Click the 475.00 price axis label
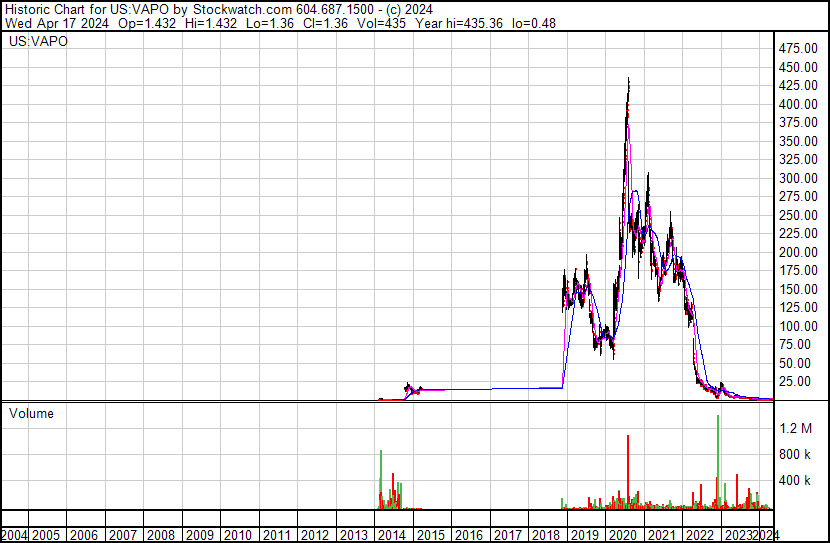830x543 pixels. tap(799, 48)
